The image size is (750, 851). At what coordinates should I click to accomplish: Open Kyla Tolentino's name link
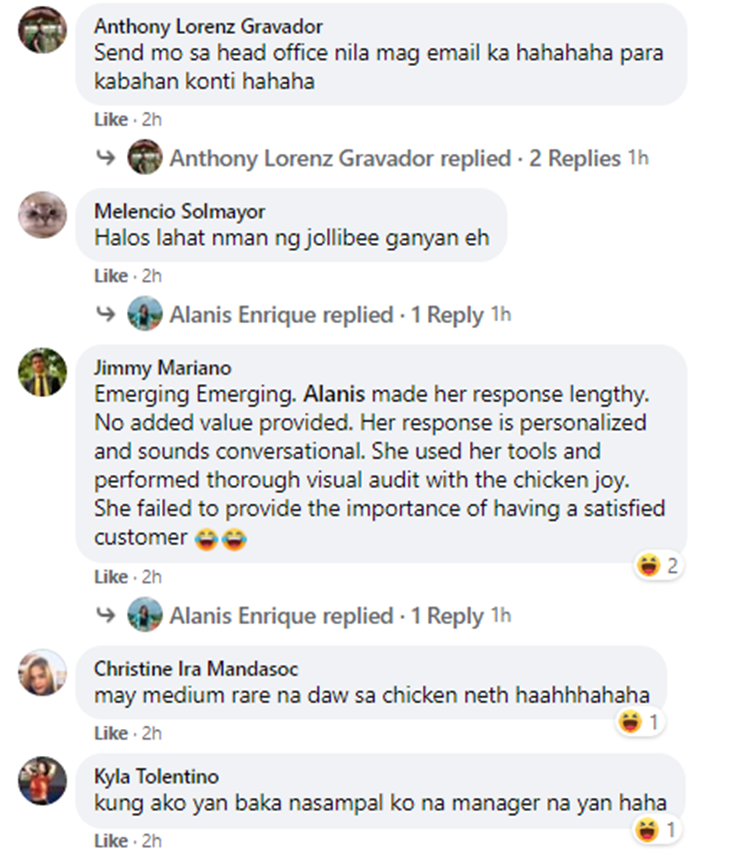point(156,777)
